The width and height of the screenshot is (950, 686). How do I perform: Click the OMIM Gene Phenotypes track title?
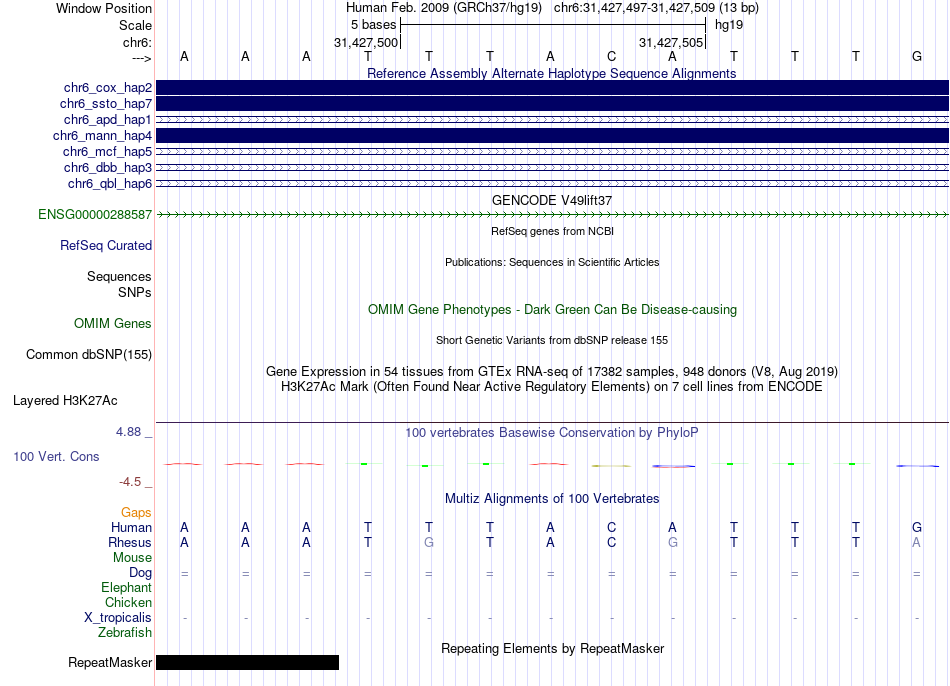click(x=552, y=310)
